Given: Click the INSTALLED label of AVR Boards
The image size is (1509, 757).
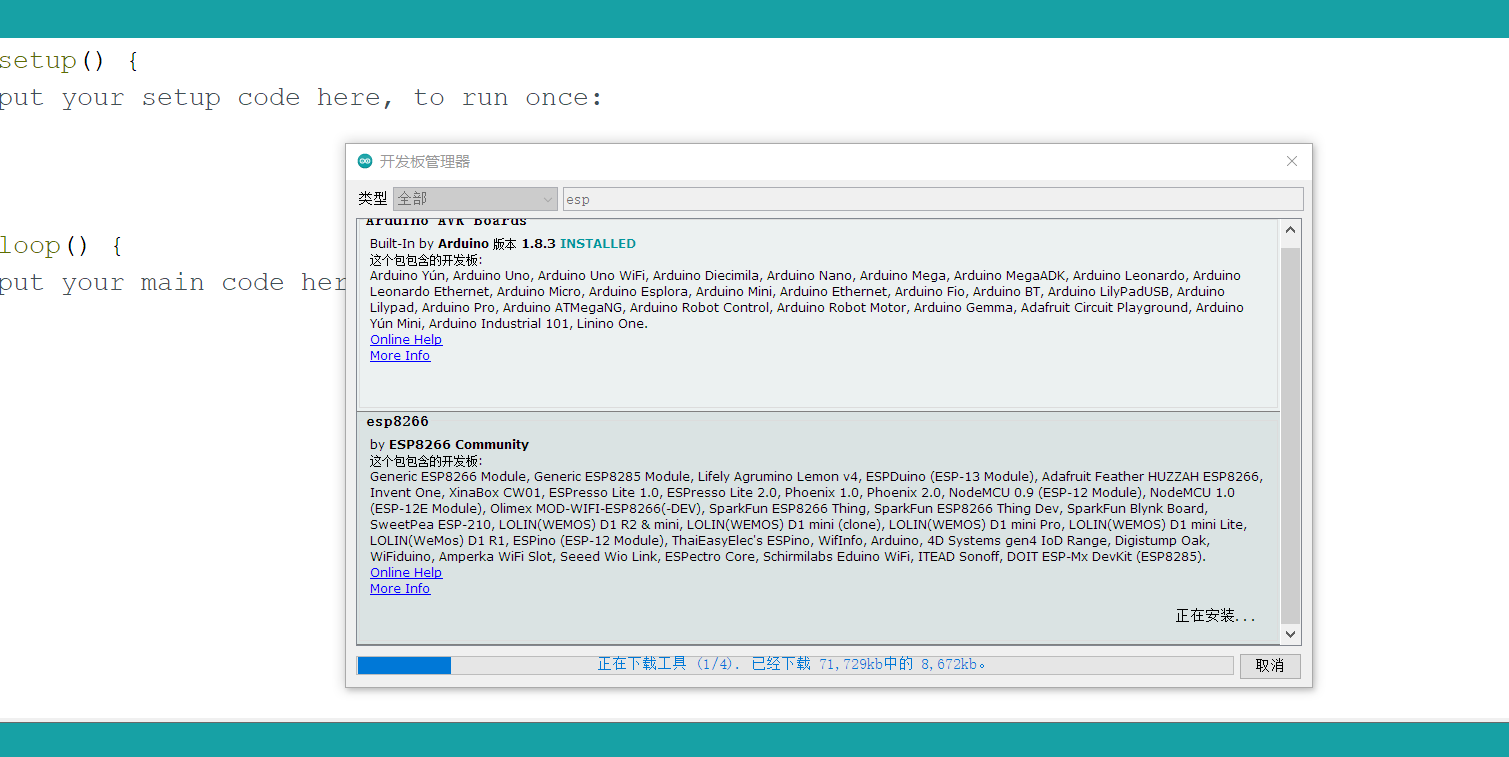Looking at the screenshot, I should point(598,244).
